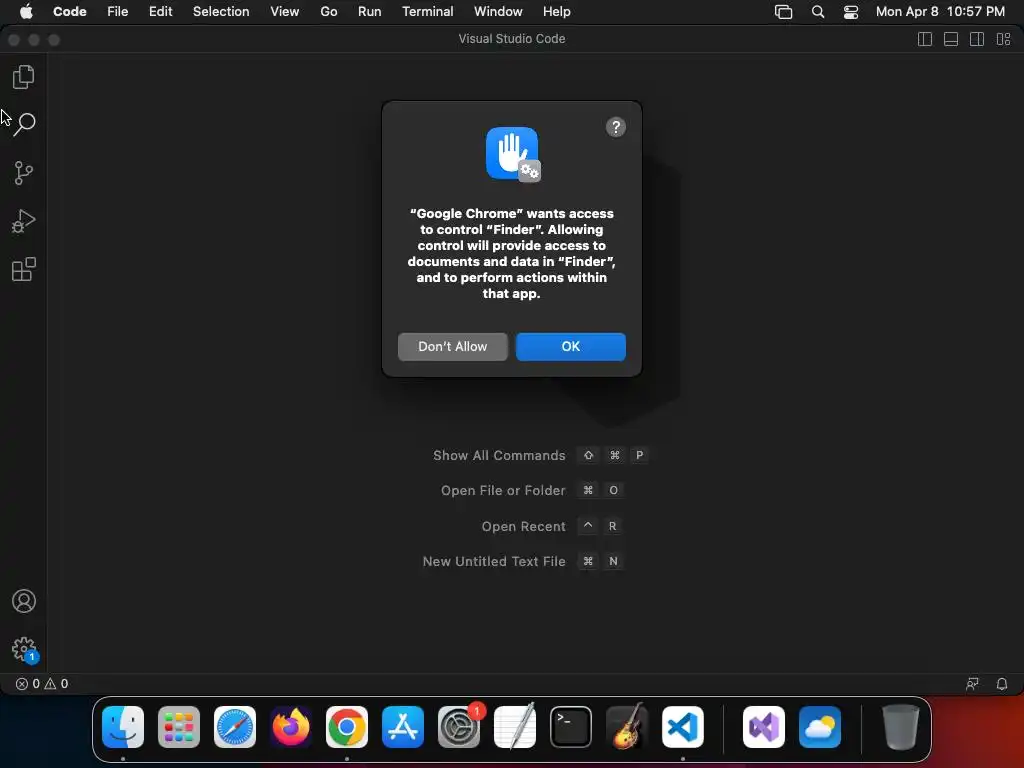
Task: Open Launchpad from the Dock
Action: pyautogui.click(x=179, y=727)
